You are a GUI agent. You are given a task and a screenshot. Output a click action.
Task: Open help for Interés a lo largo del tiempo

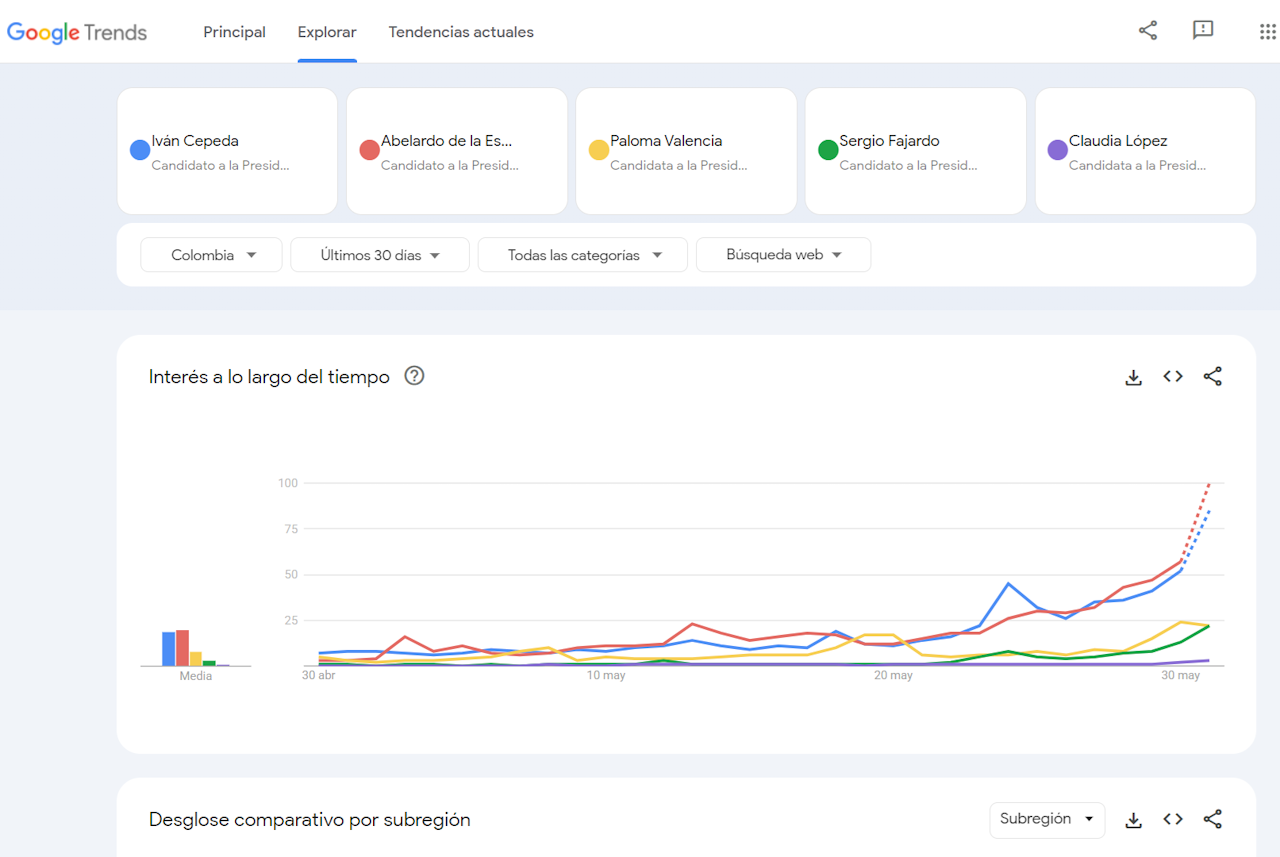click(414, 376)
